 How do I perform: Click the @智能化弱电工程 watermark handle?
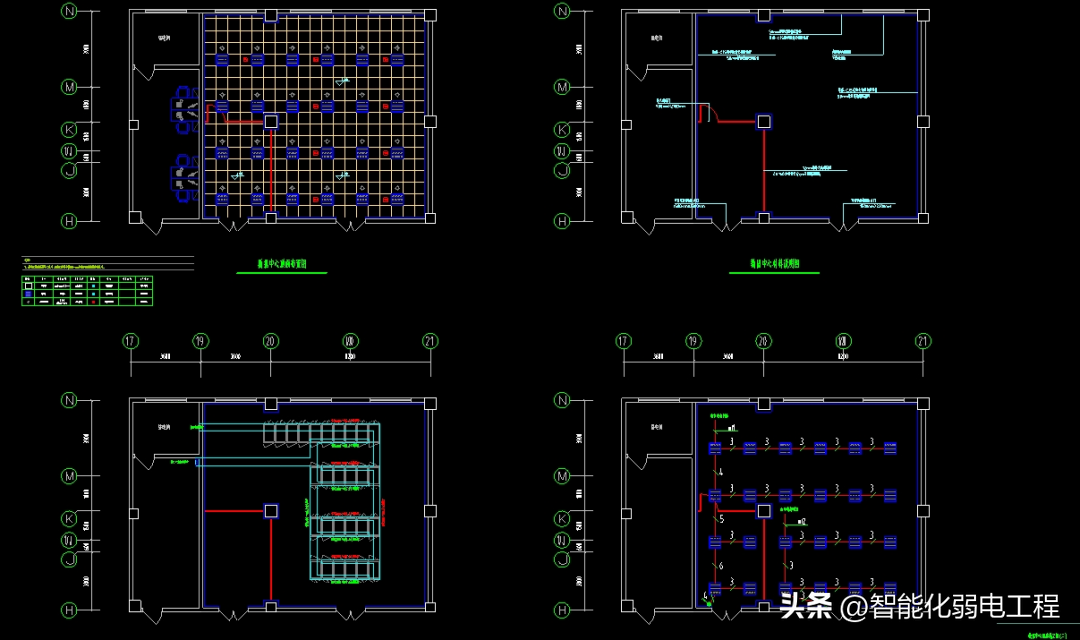tap(950, 606)
